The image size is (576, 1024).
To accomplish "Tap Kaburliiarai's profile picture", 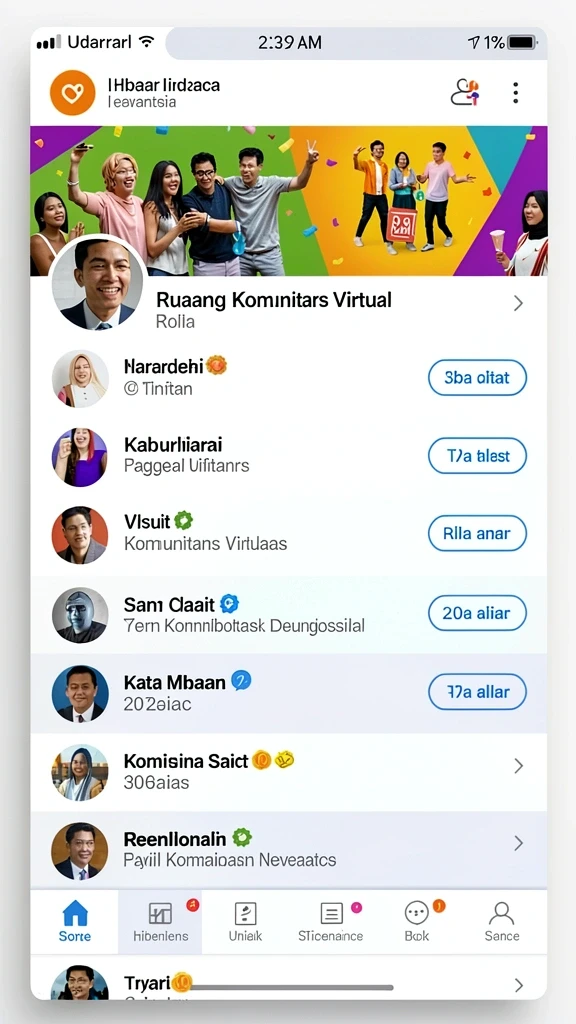I will tap(80, 457).
